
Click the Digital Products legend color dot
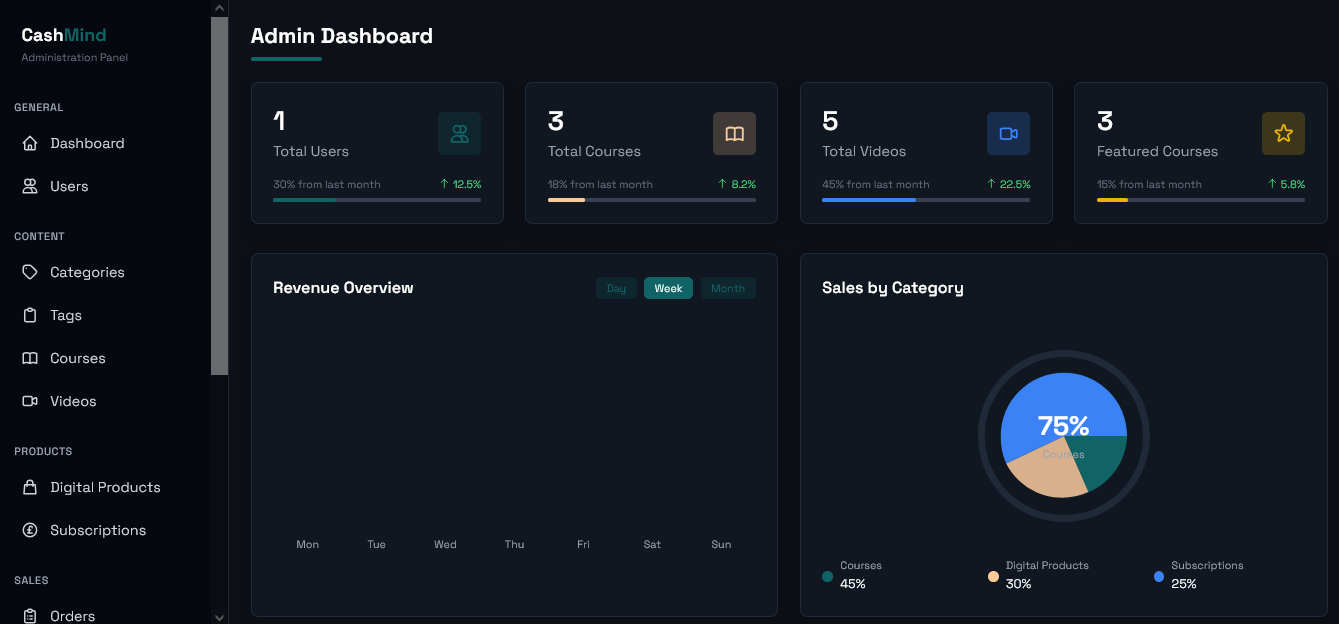tap(993, 576)
